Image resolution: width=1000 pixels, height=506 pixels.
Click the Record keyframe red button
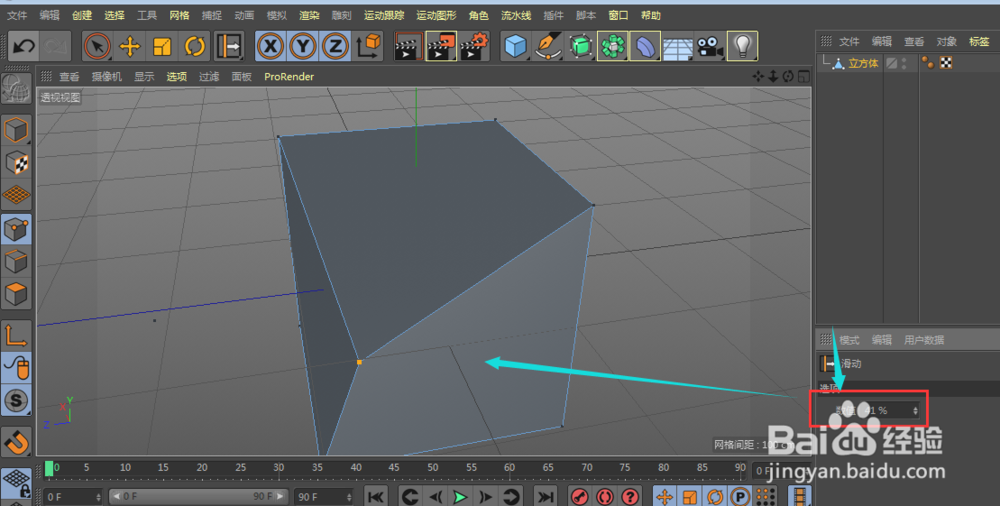[580, 496]
